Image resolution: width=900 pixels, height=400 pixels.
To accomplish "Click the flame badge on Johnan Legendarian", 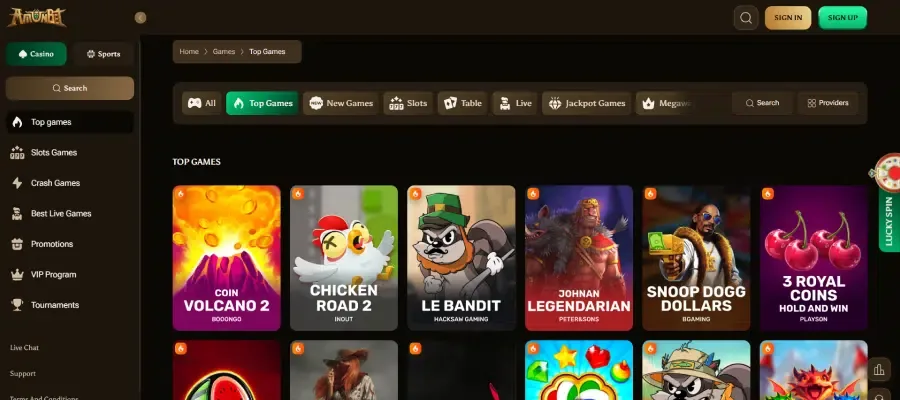I will click(x=533, y=193).
